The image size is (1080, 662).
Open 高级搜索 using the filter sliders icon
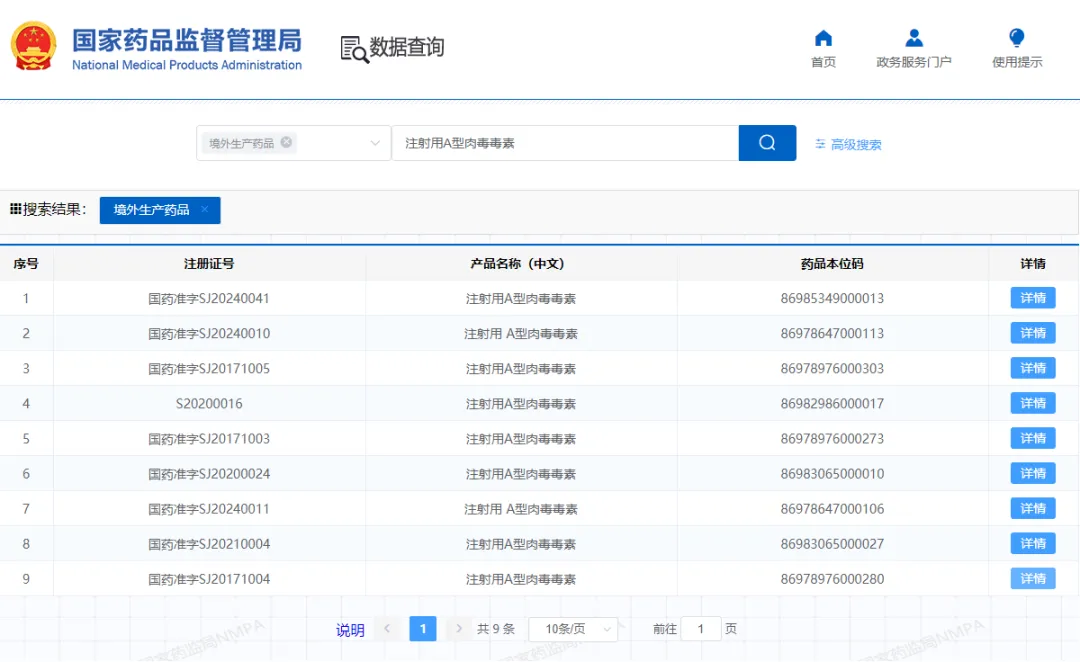(x=819, y=144)
